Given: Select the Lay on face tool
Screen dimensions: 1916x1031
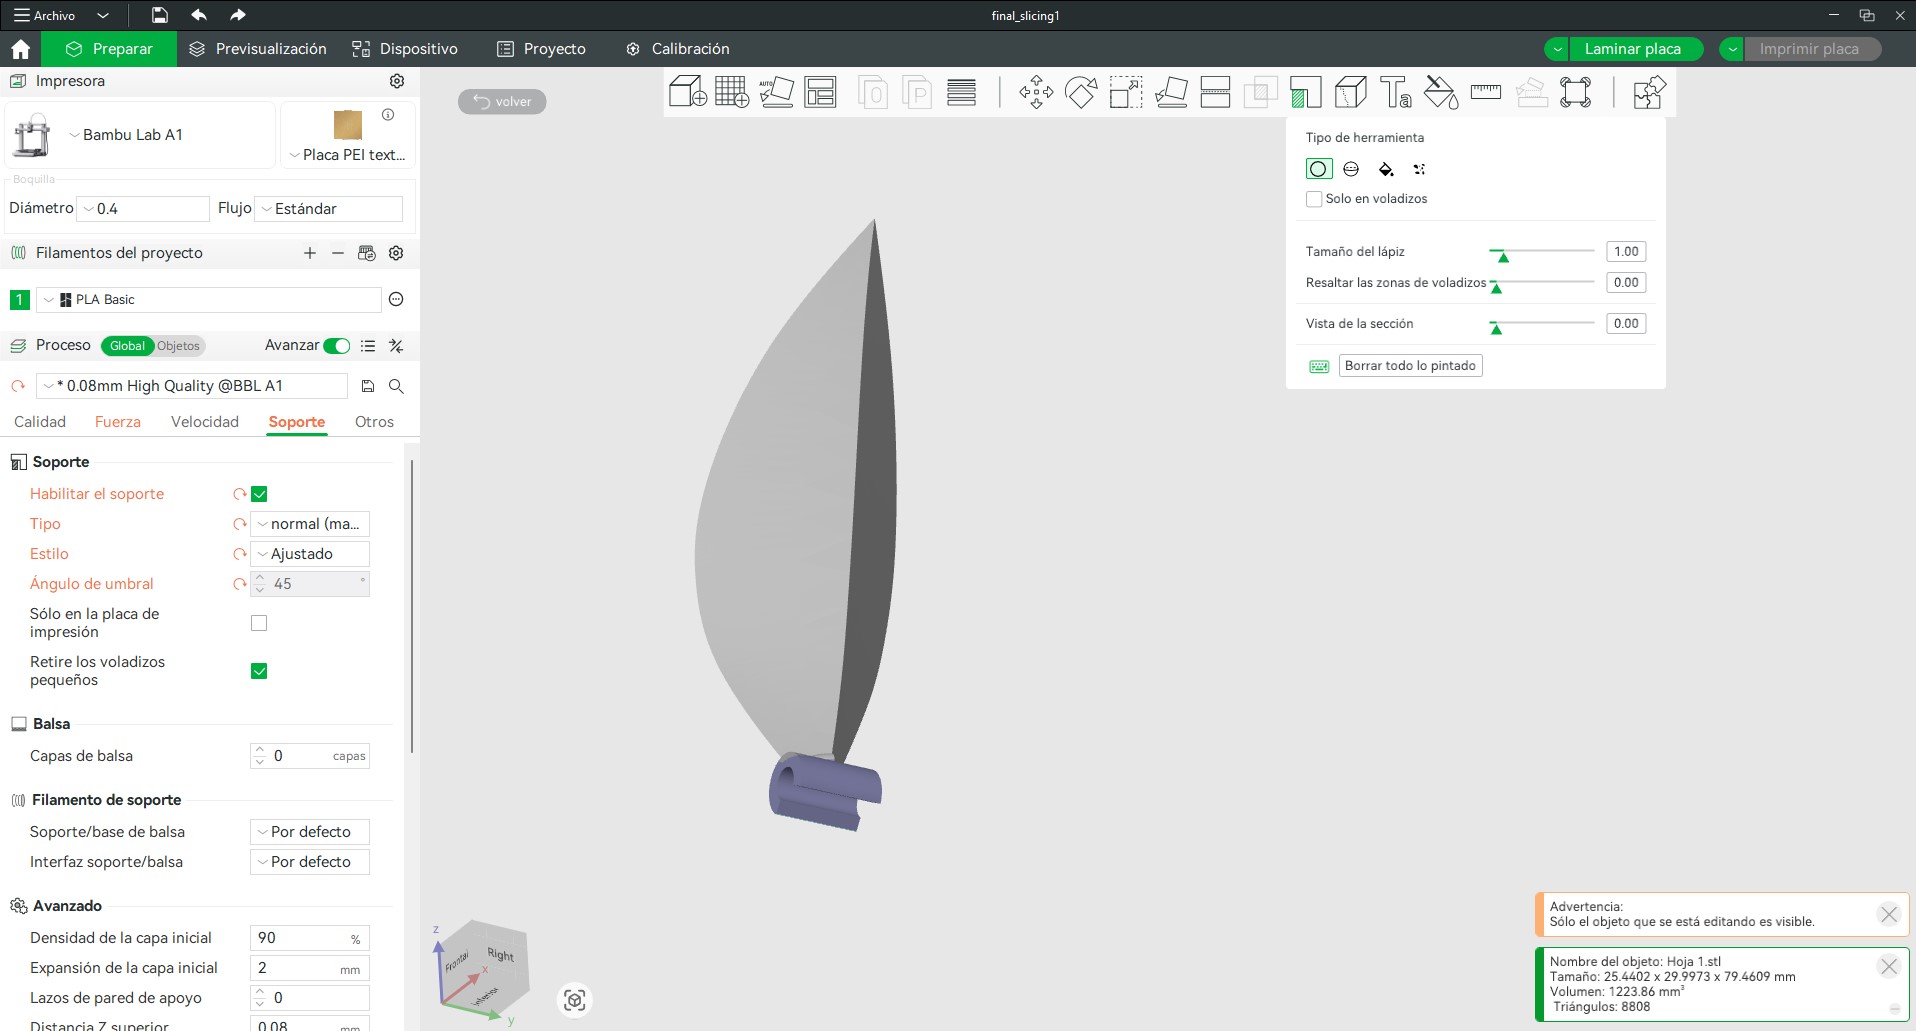Looking at the screenshot, I should [1171, 92].
